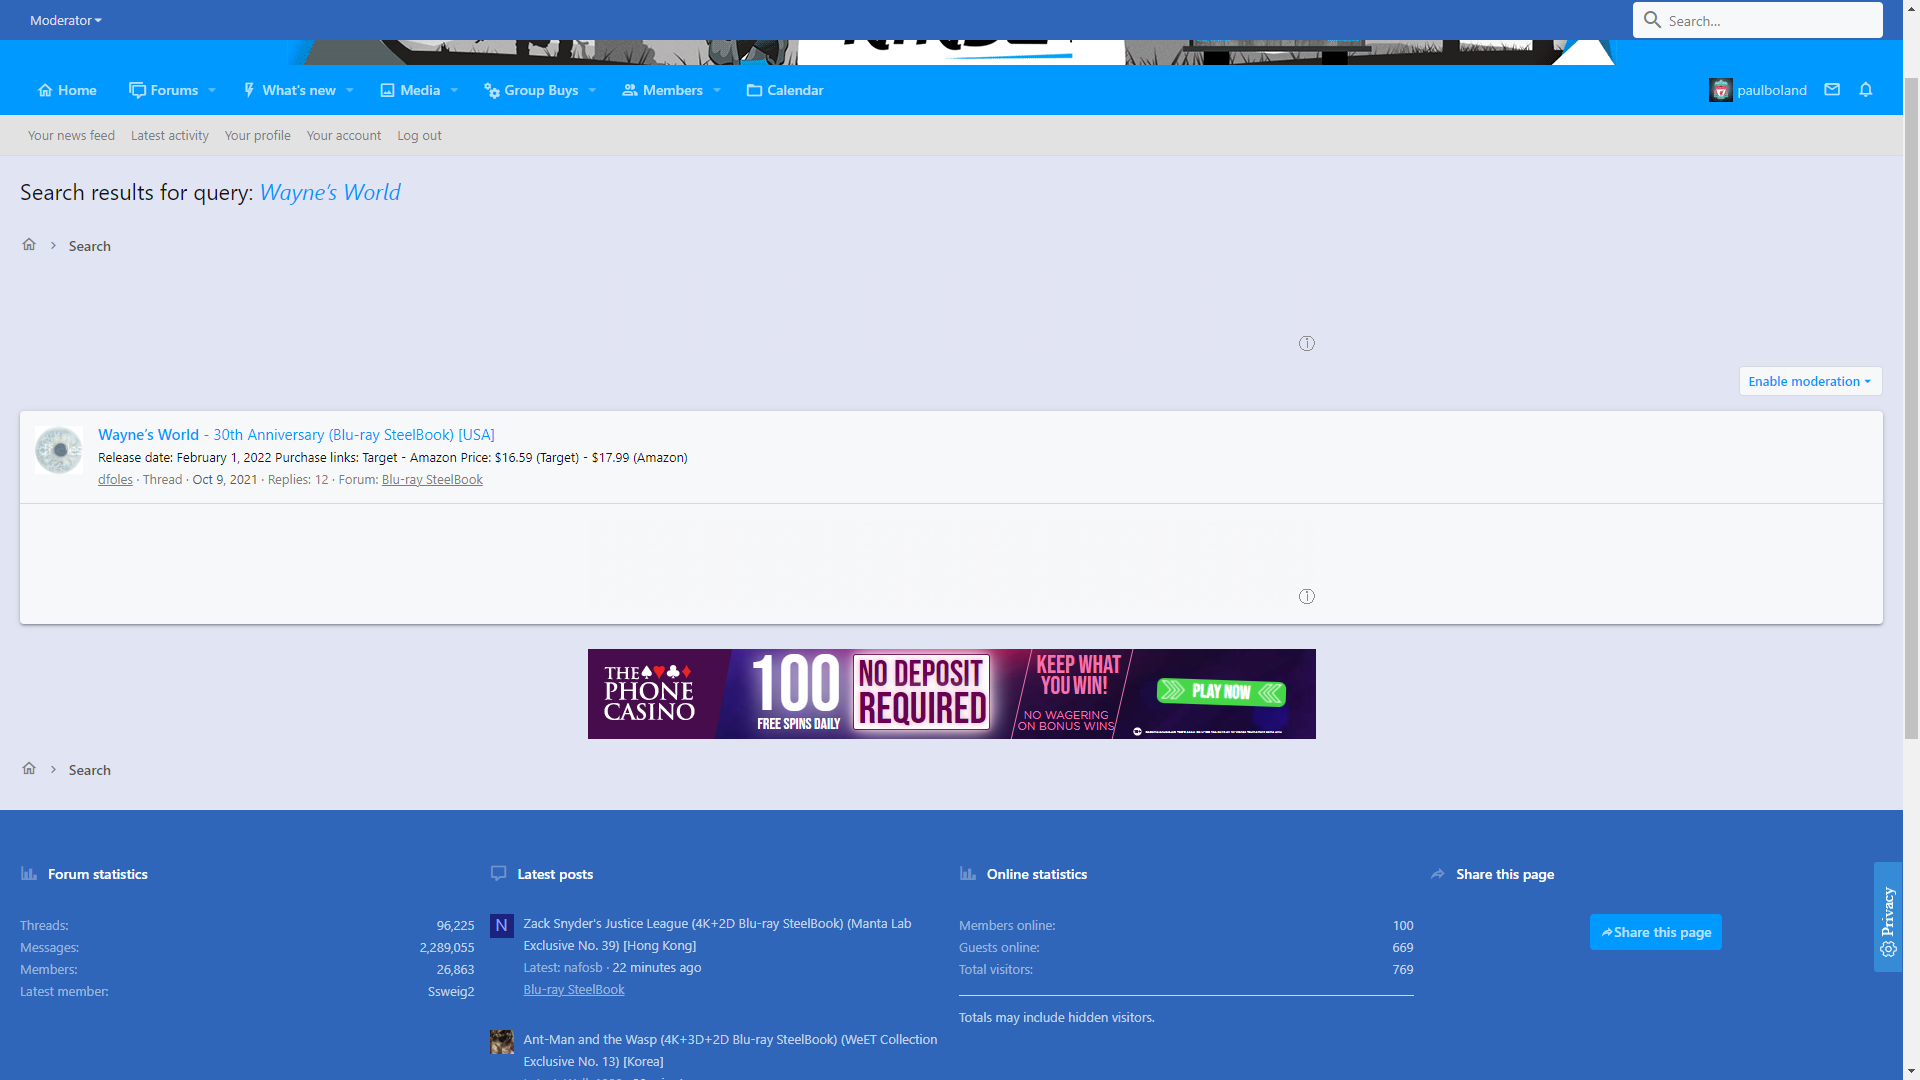Image resolution: width=1920 pixels, height=1080 pixels.
Task: Click the Wayne's World query text
Action: [330, 192]
